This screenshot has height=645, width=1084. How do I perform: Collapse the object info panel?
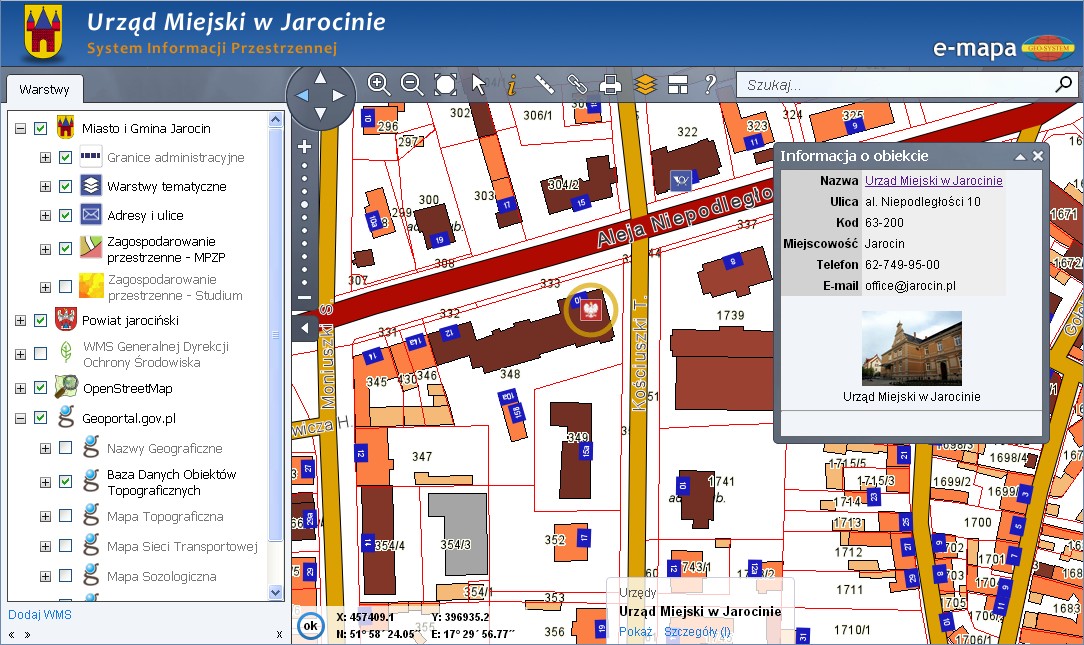pos(1020,157)
